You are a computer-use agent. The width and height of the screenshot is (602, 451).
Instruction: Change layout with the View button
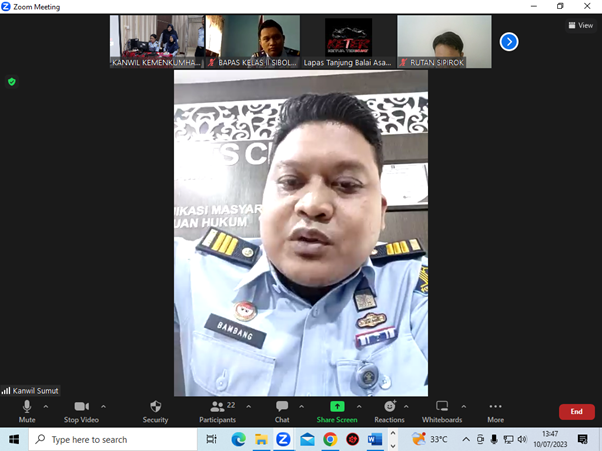pyautogui.click(x=579, y=25)
